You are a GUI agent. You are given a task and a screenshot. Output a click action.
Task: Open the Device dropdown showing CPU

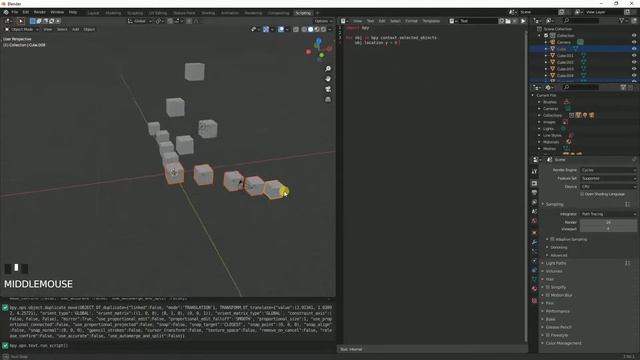point(608,187)
